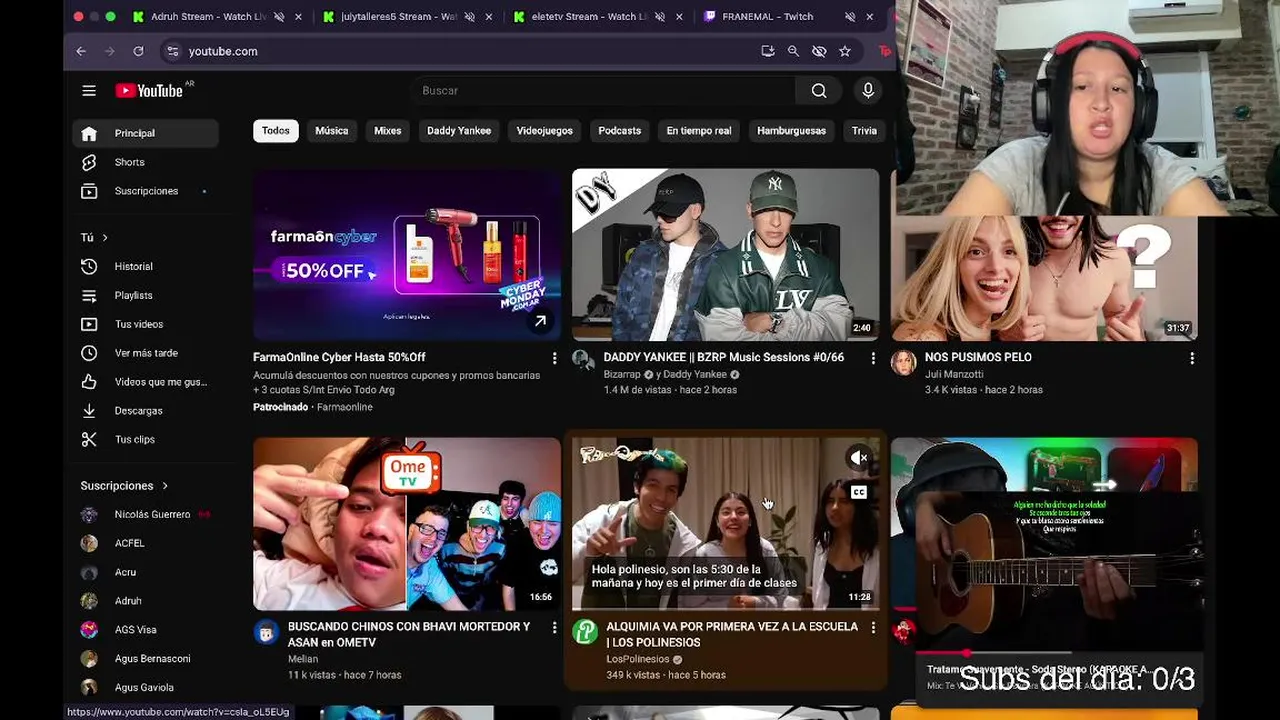1280x720 pixels.
Task: Select the Podcasts filter chip
Action: [620, 131]
